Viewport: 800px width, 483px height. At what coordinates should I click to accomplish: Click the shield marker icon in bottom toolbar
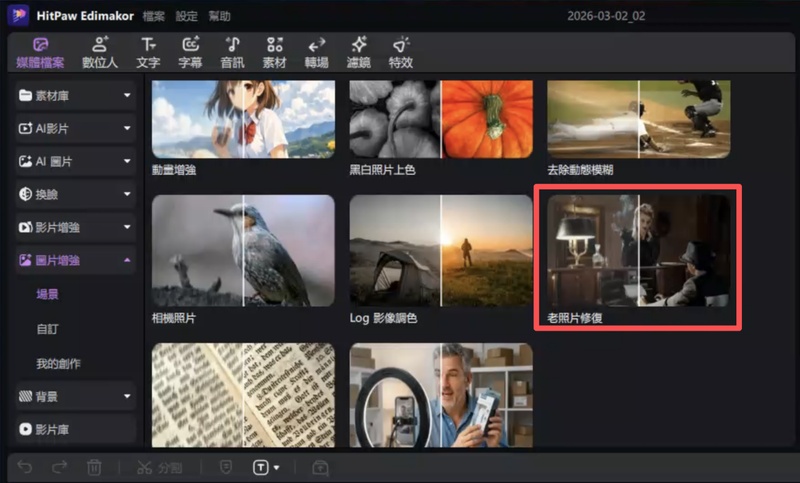click(x=226, y=467)
